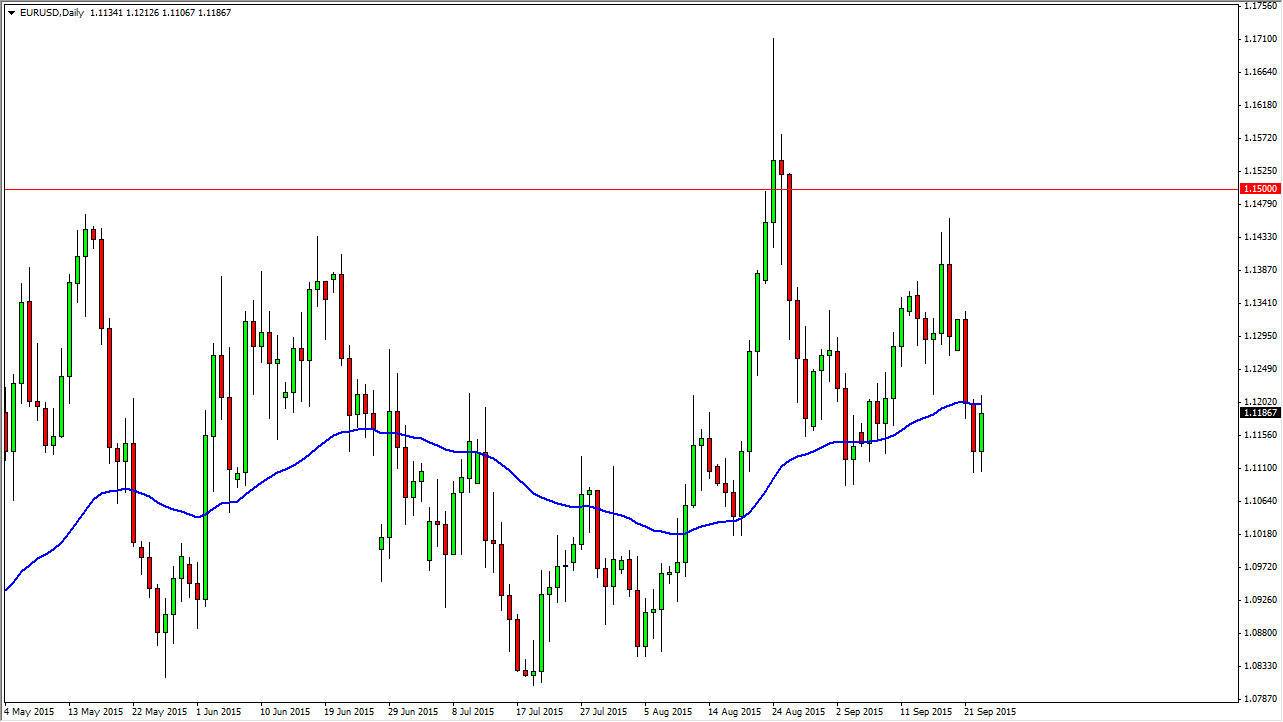This screenshot has width=1283, height=722.
Task: Click the 1.10180 price axis label
Action: click(x=1261, y=534)
